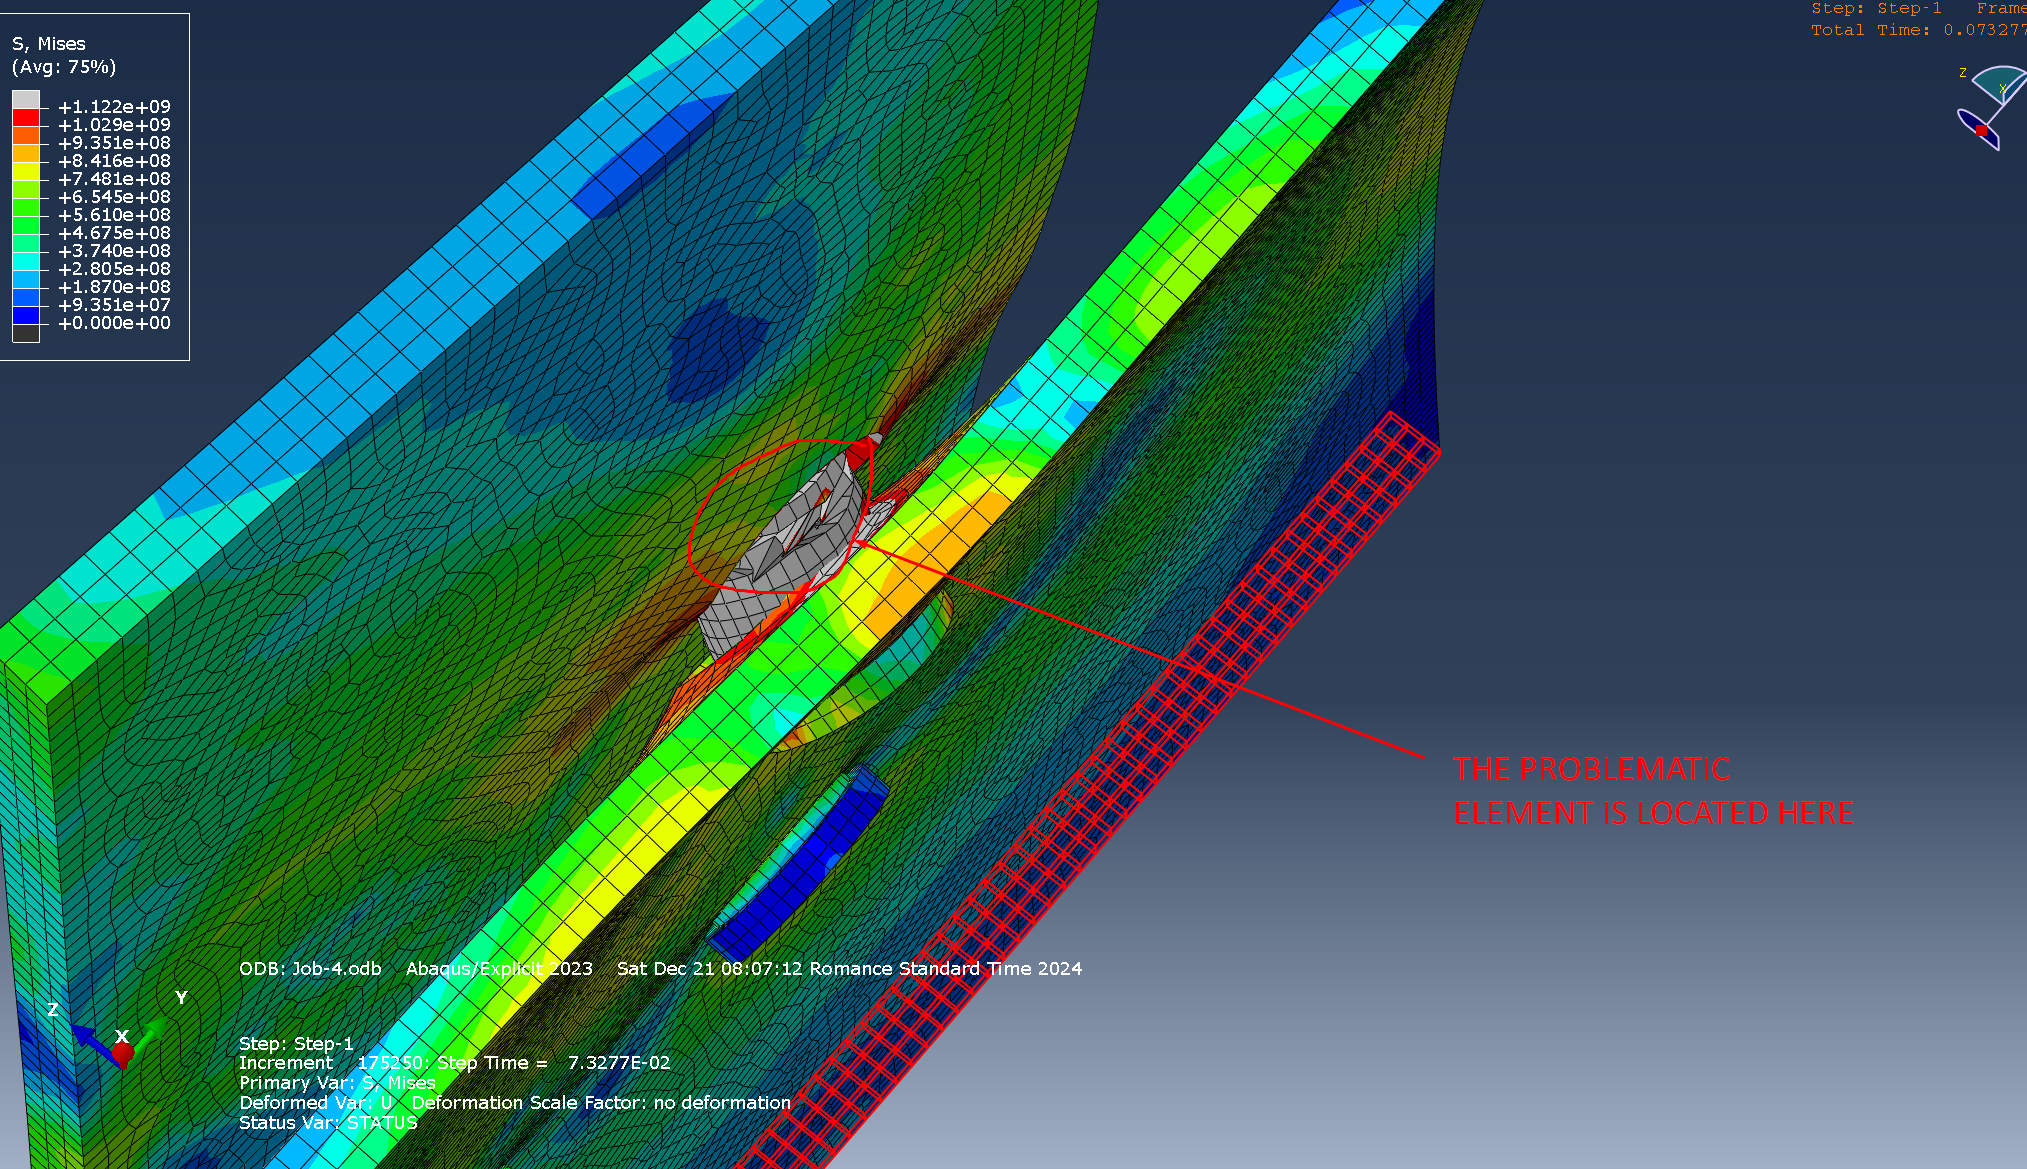Click the 'Primary Var: S, Mises' line

[337, 1083]
